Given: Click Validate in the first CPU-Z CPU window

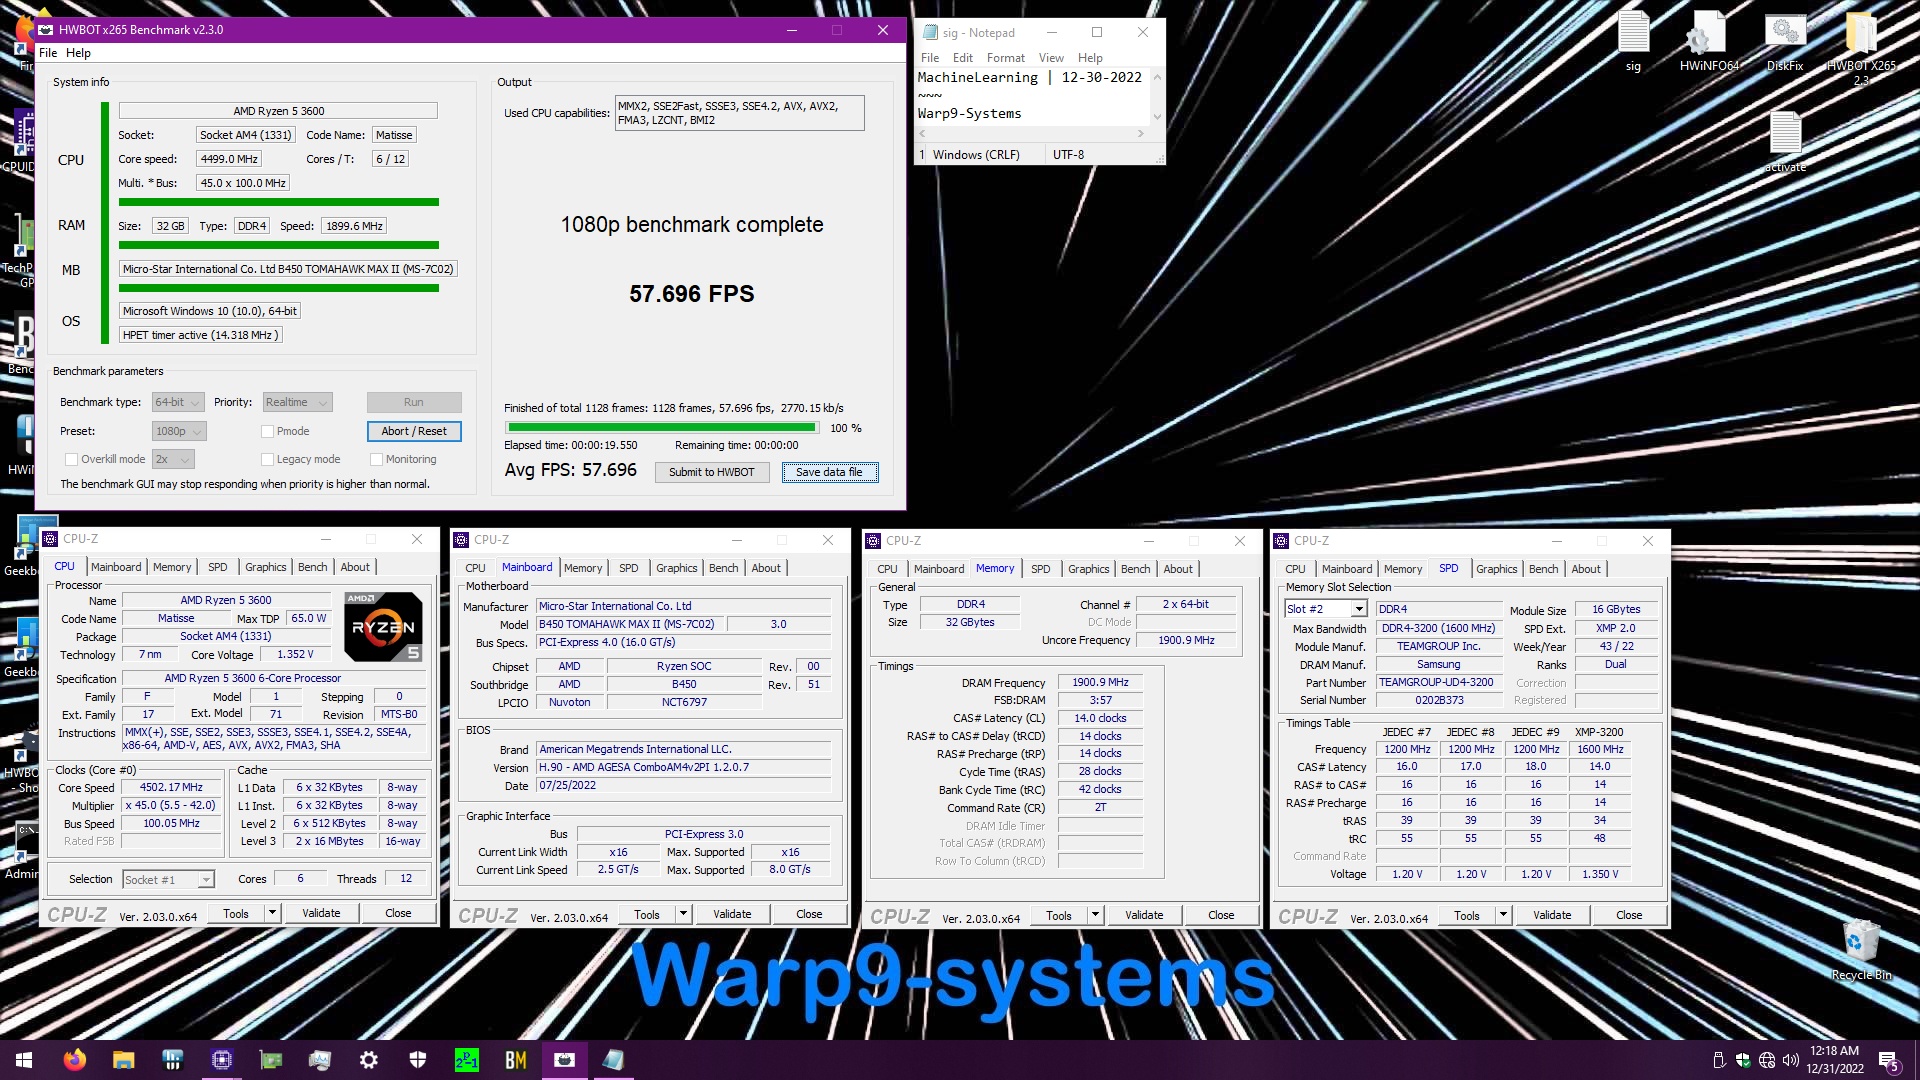Looking at the screenshot, I should (x=321, y=913).
